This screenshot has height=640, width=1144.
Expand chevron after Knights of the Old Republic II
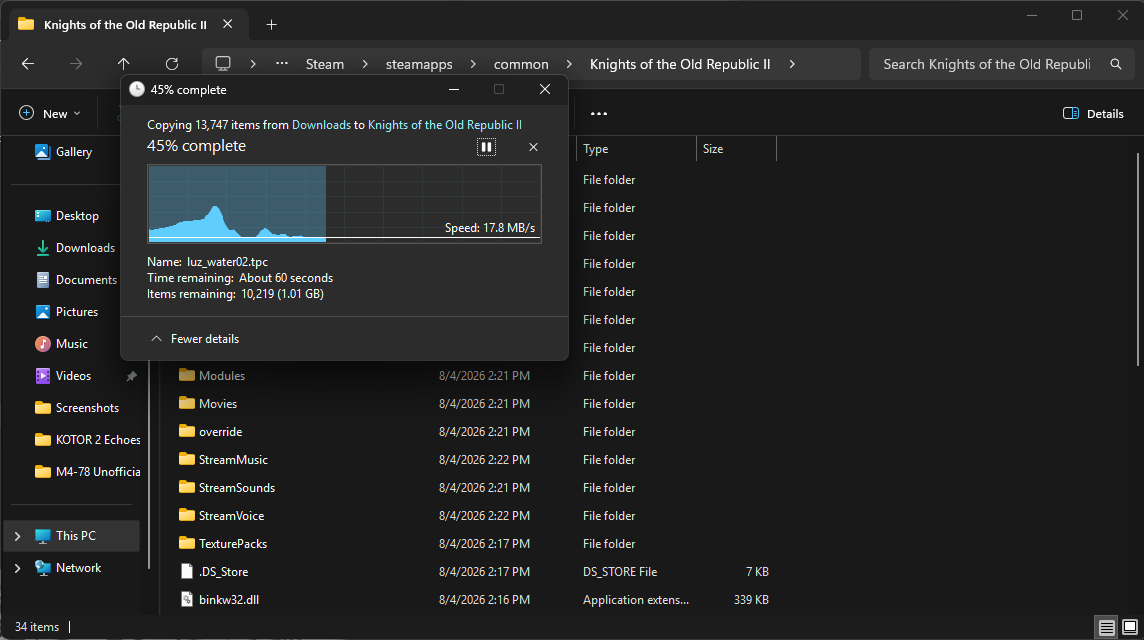click(x=792, y=64)
